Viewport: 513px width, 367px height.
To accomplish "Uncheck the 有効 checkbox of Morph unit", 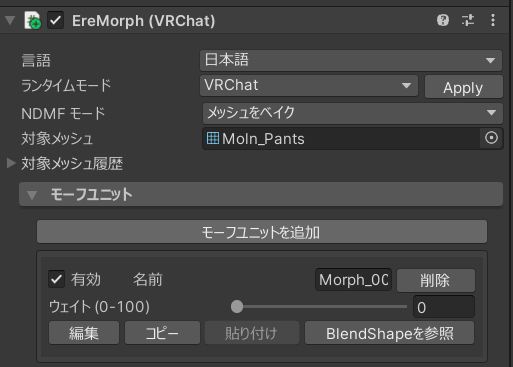I will (x=56, y=279).
